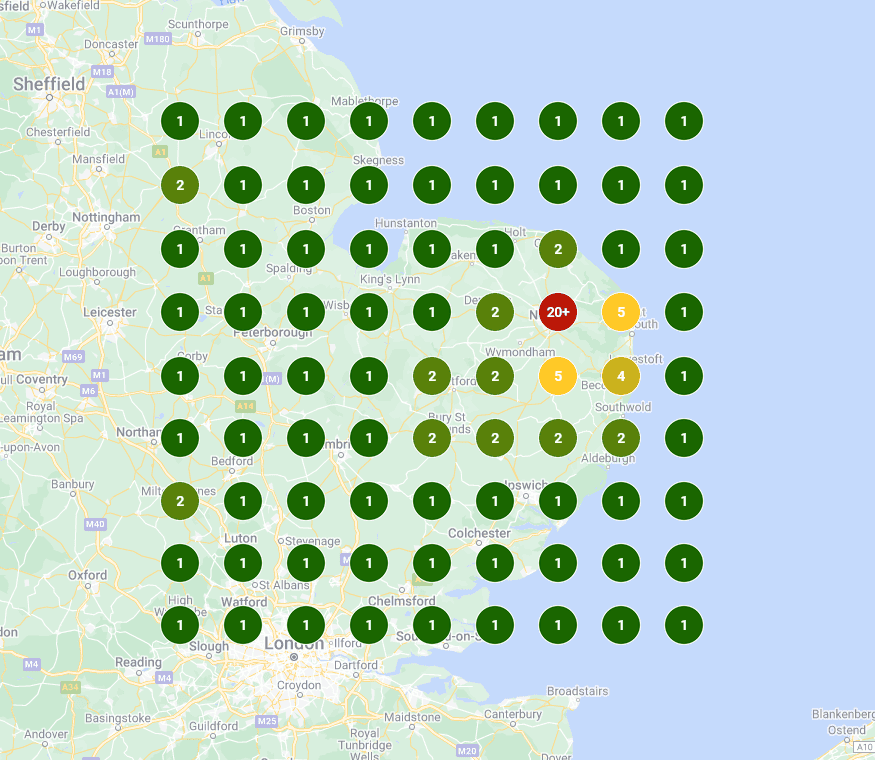The height and width of the screenshot is (760, 875).
Task: Open the 2 marker near Bury St Edmunds
Action: point(431,438)
